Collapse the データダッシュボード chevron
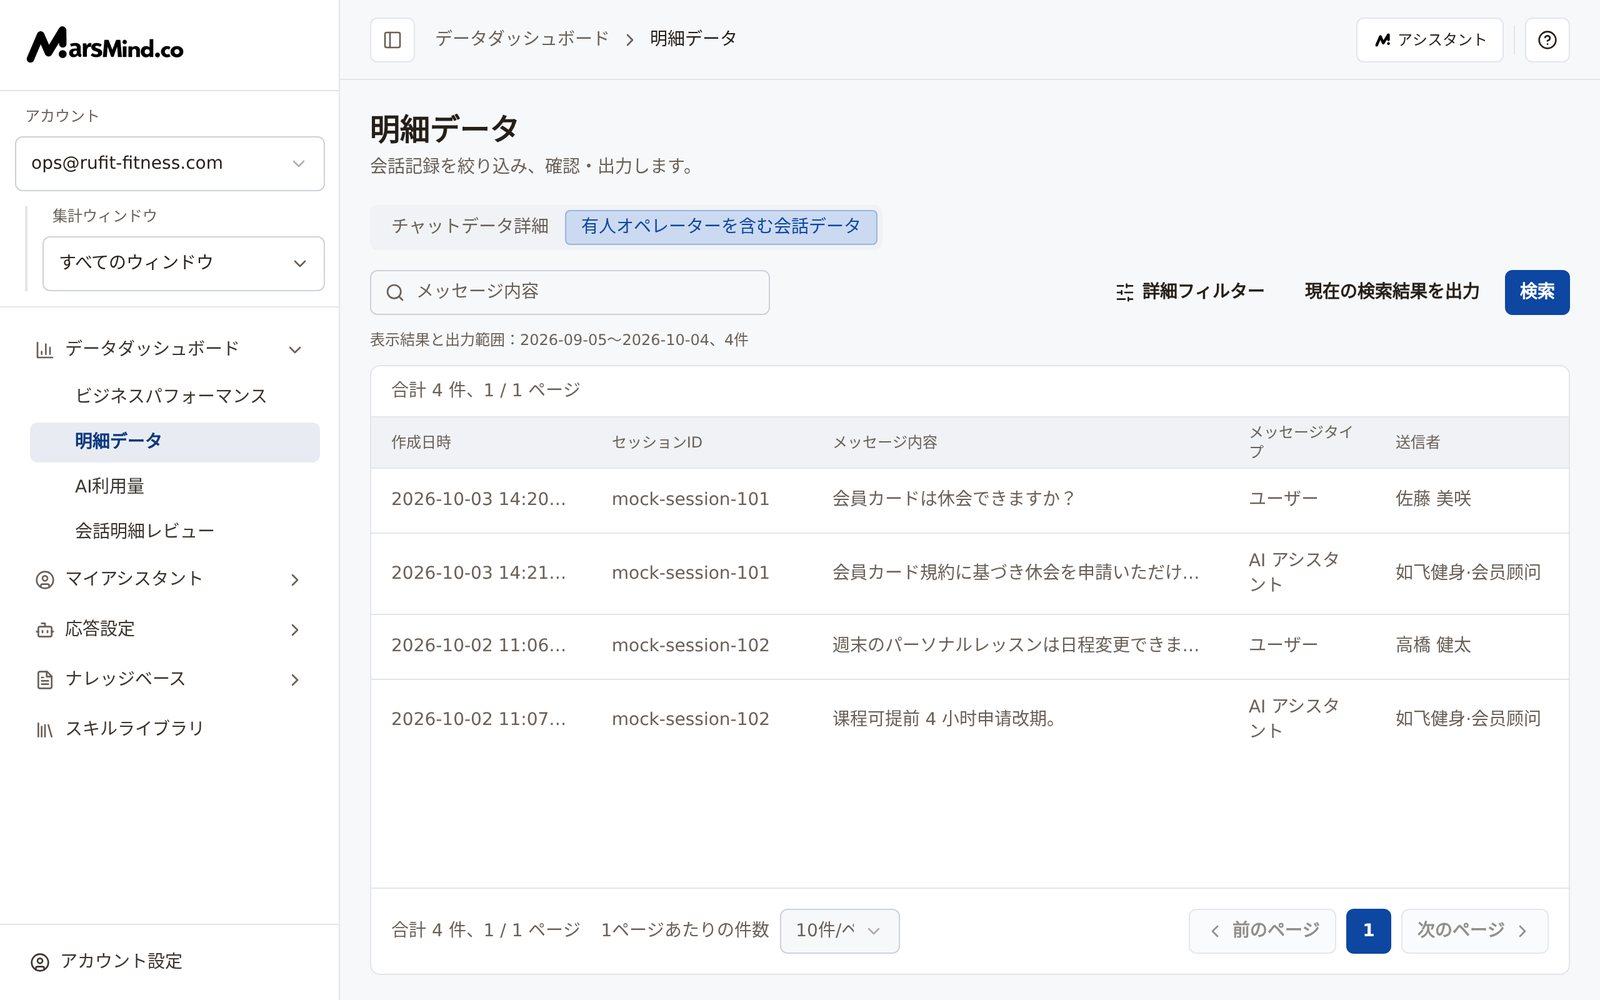The image size is (1600, 1000). pos(295,350)
